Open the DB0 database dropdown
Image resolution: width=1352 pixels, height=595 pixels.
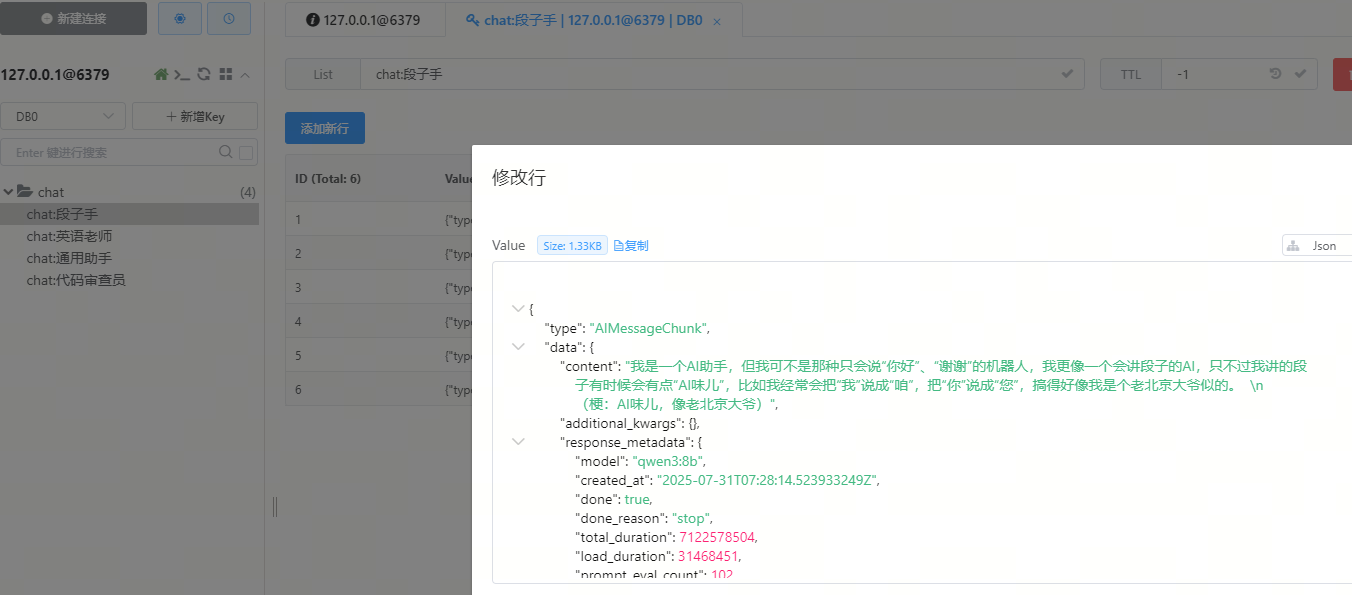click(x=63, y=116)
